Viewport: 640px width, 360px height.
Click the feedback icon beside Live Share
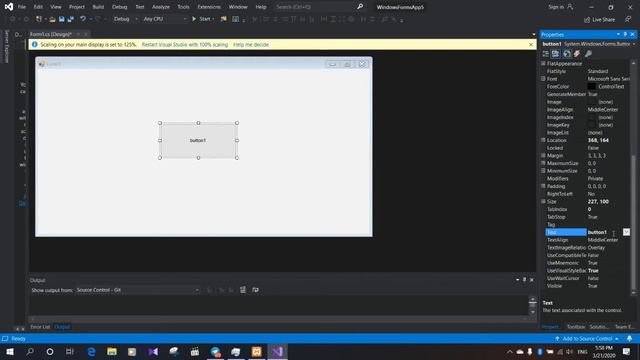[628, 20]
